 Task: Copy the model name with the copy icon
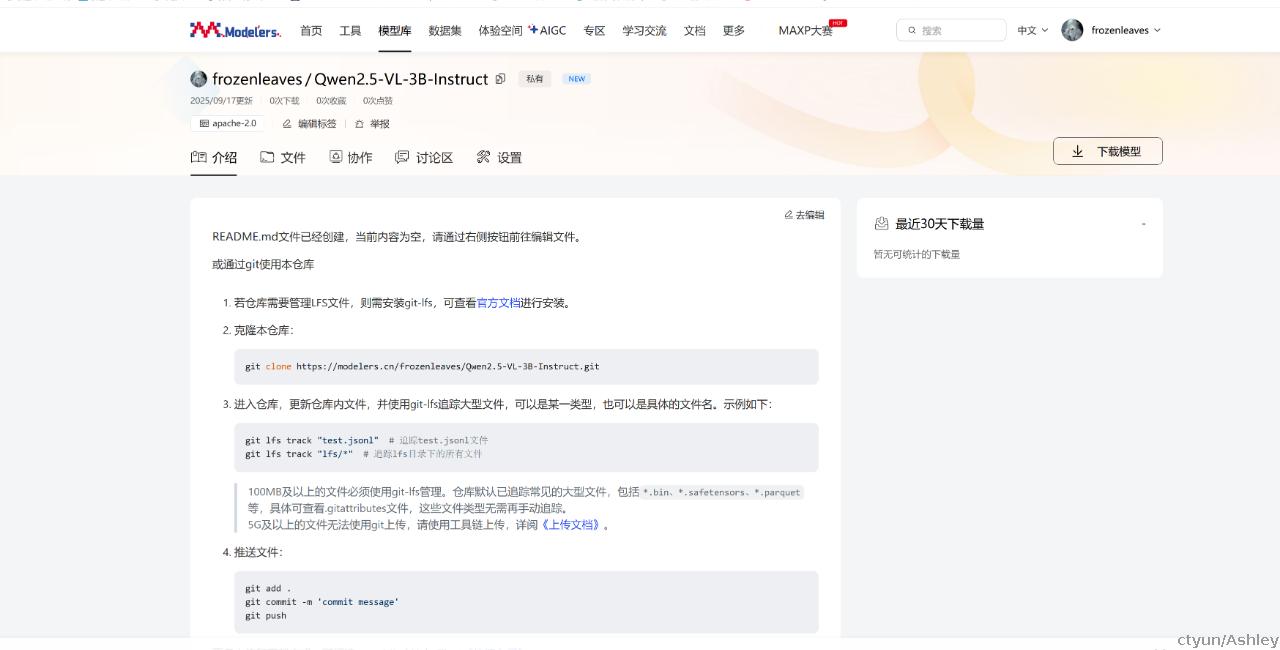click(x=501, y=79)
